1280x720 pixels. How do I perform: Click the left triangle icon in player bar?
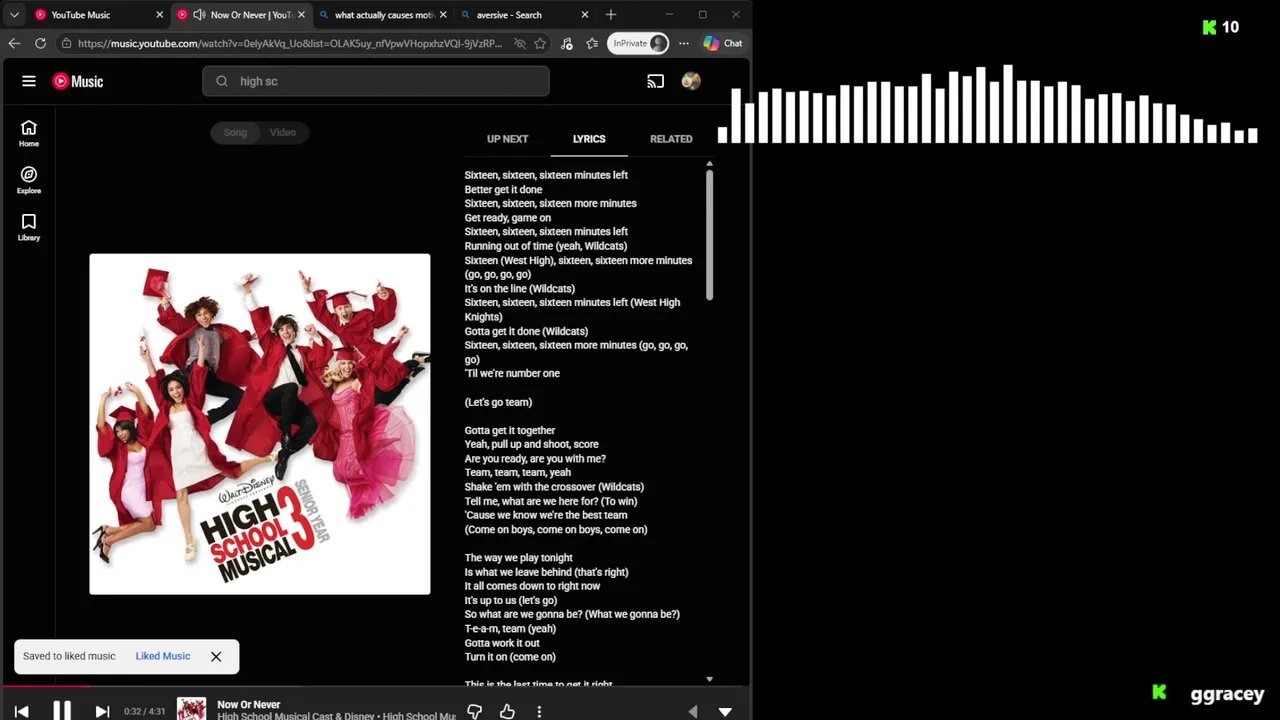(x=692, y=711)
